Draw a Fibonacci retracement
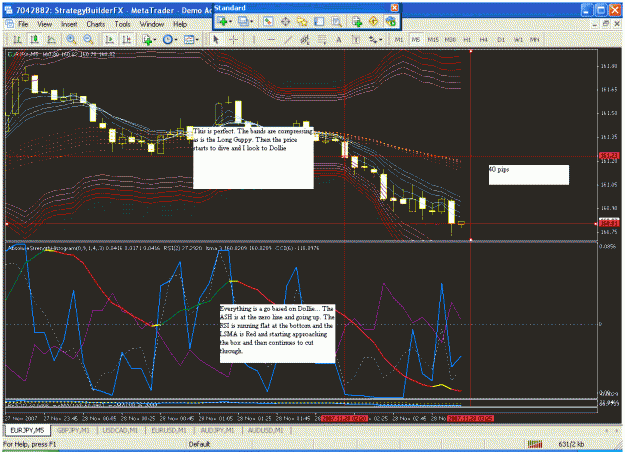Image resolution: width=625 pixels, height=452 pixels. (322, 39)
